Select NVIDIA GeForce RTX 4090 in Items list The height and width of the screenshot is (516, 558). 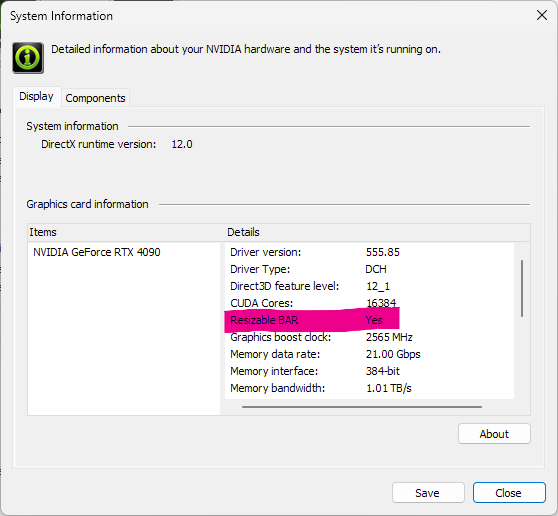[x=97, y=252]
